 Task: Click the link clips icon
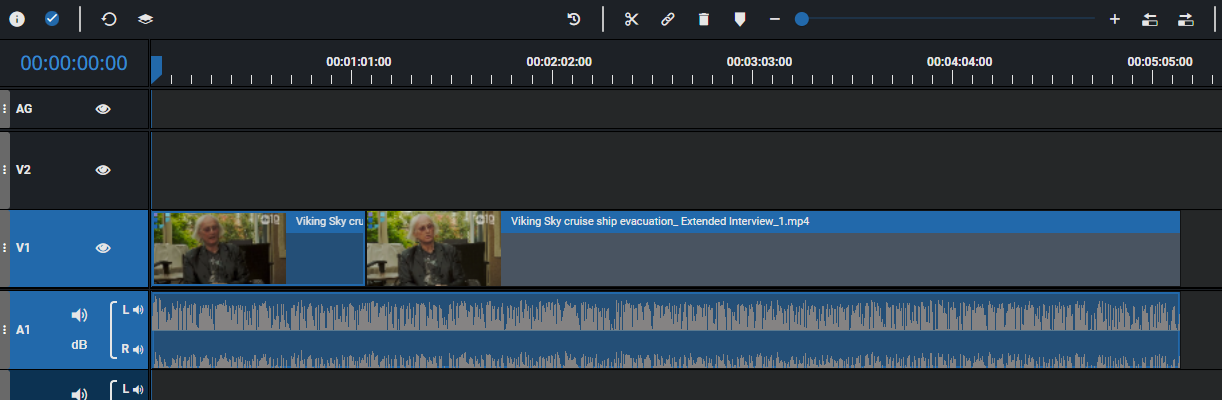pyautogui.click(x=667, y=19)
